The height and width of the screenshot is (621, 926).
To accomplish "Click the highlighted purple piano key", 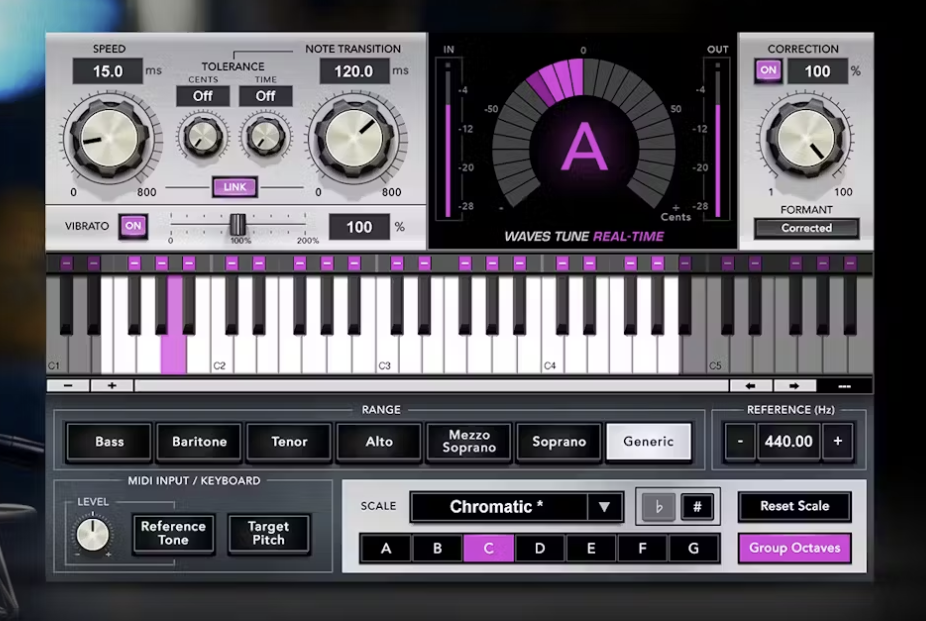I will click(x=174, y=354).
